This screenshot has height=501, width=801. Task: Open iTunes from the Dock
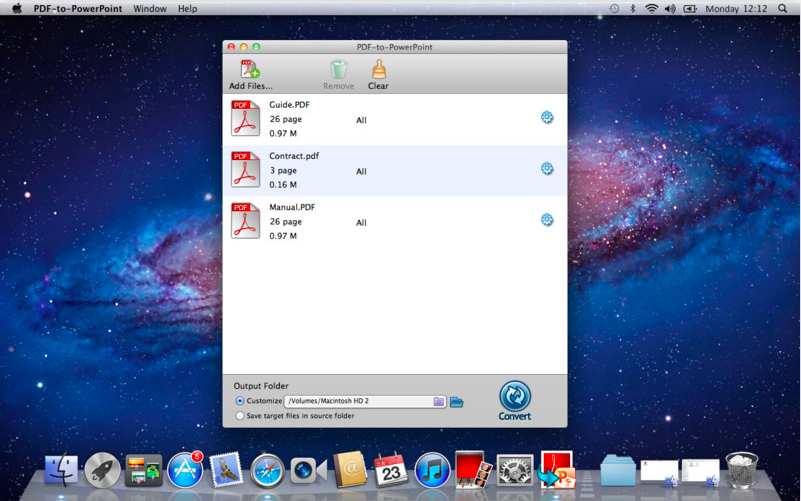pos(432,470)
